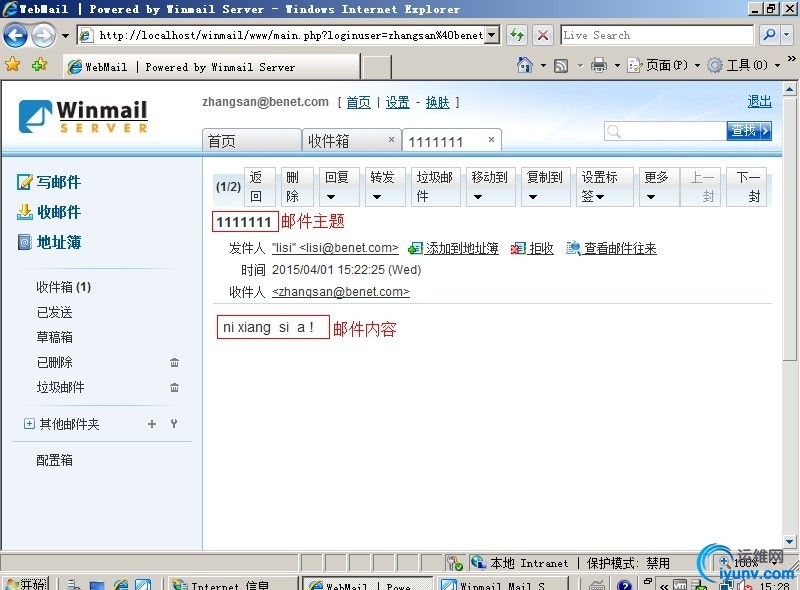Add new folder plus icon beside 其他邮件夹

pyautogui.click(x=152, y=424)
